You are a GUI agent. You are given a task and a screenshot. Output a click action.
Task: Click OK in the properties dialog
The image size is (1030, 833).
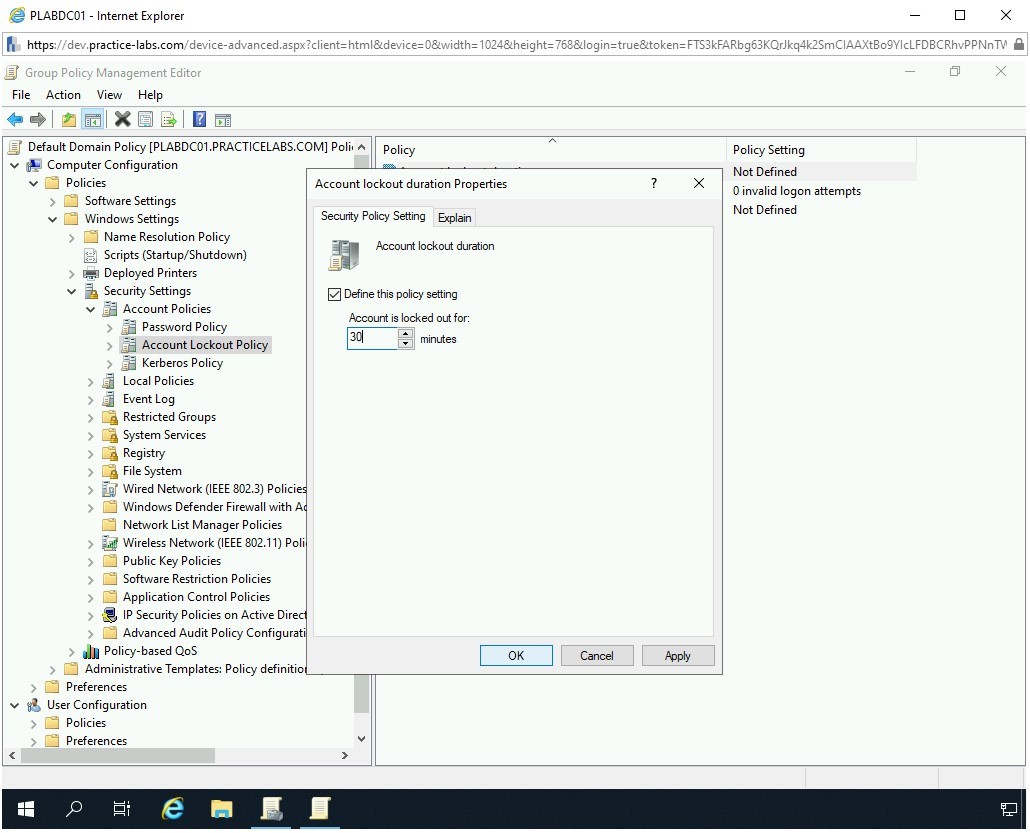pos(516,656)
